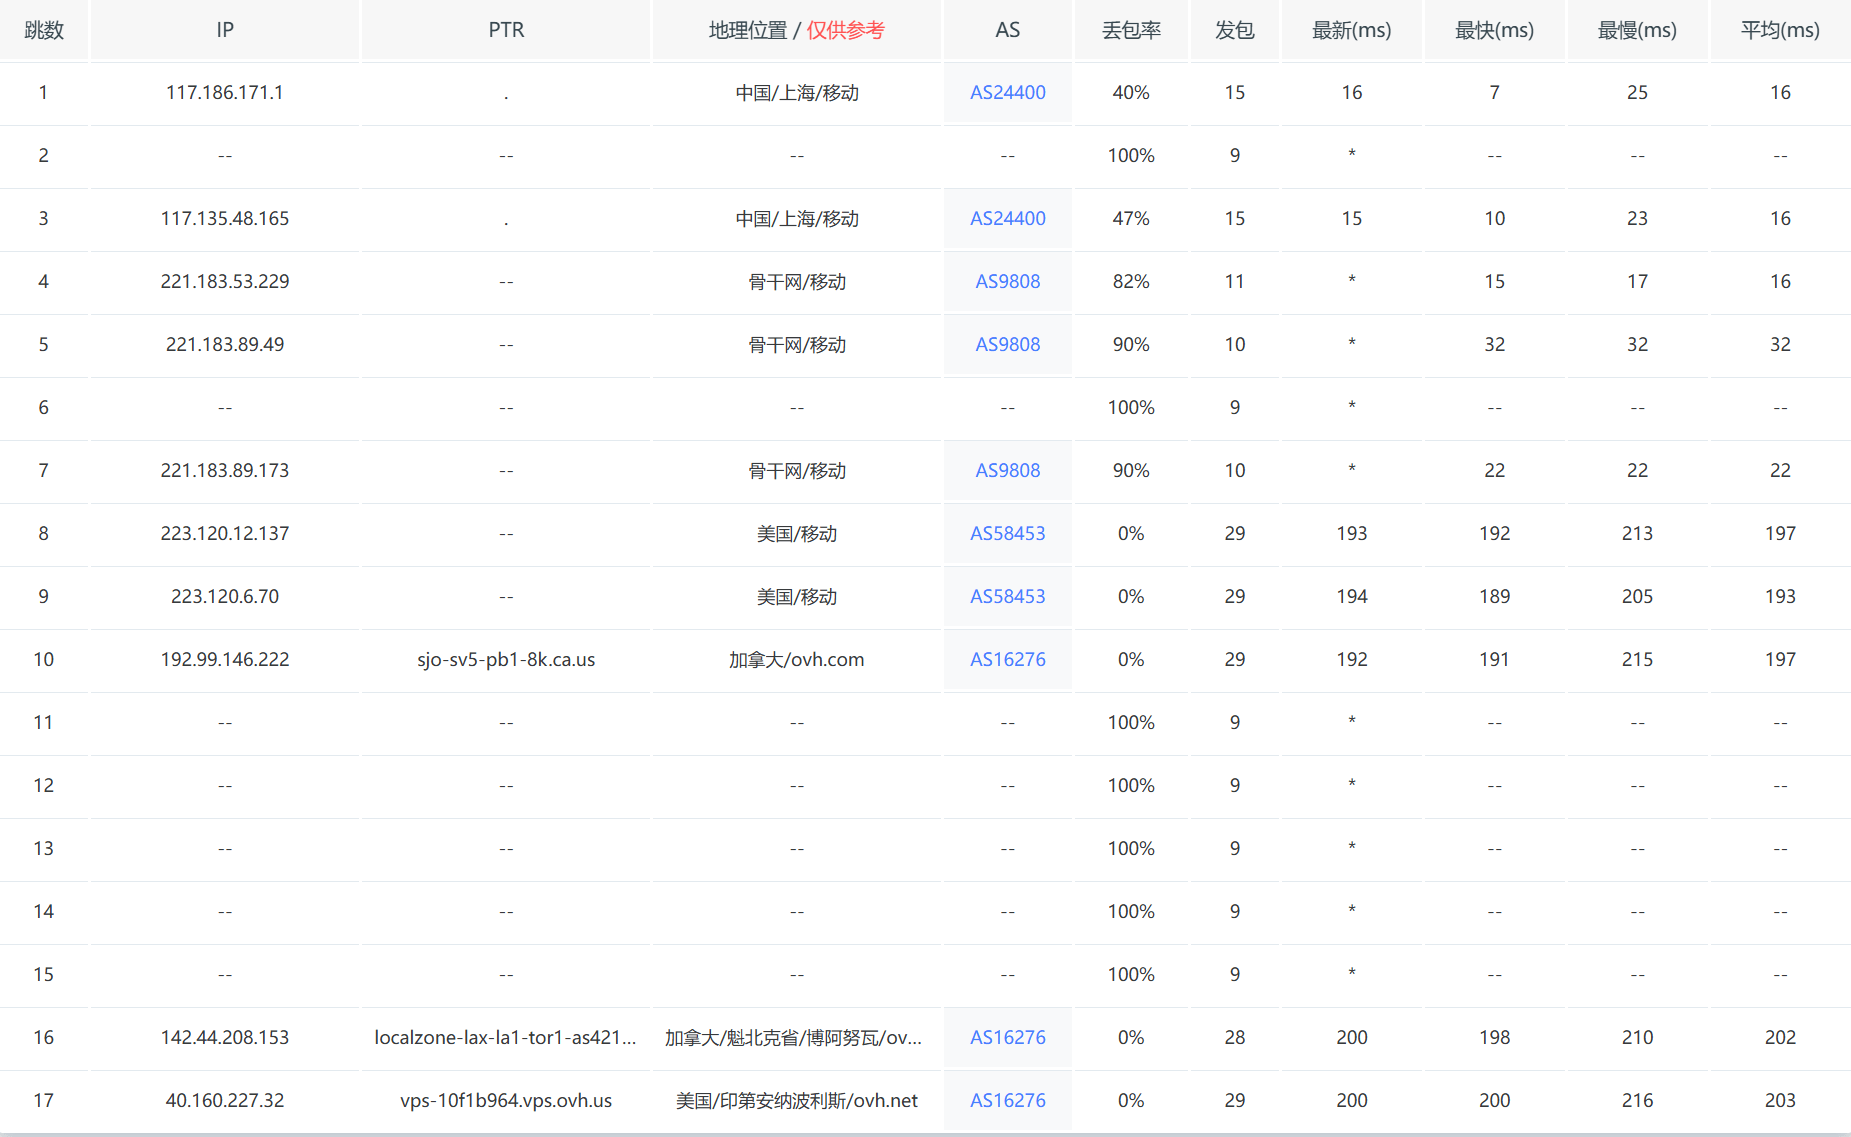Screen dimensions: 1851x1137
Task: Open the AS16276 link on hop 16
Action: click(1006, 1037)
